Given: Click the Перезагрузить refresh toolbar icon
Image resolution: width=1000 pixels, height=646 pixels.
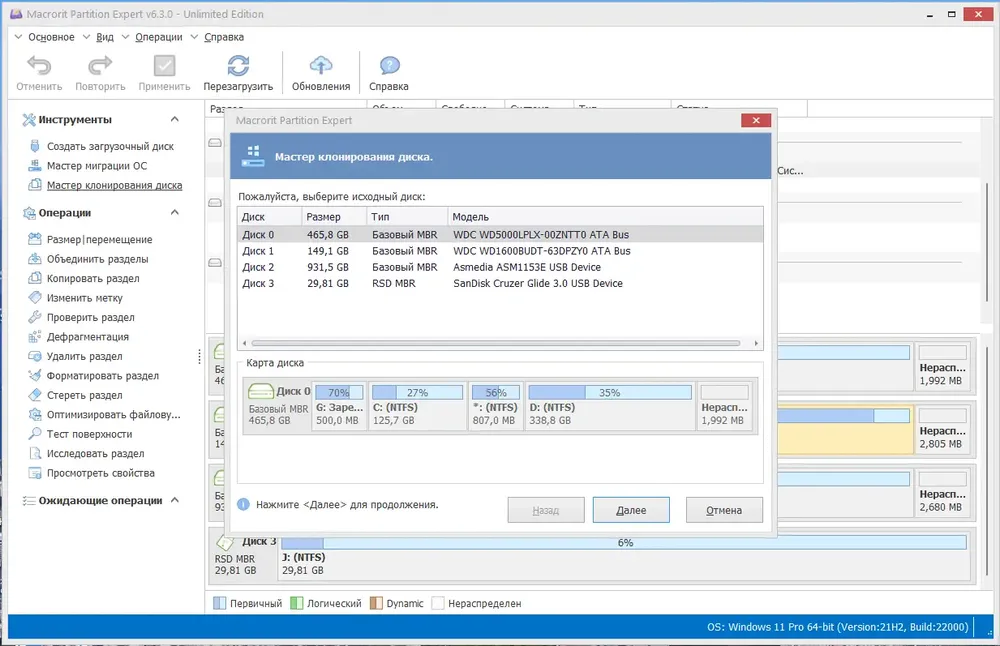Looking at the screenshot, I should 238,66.
